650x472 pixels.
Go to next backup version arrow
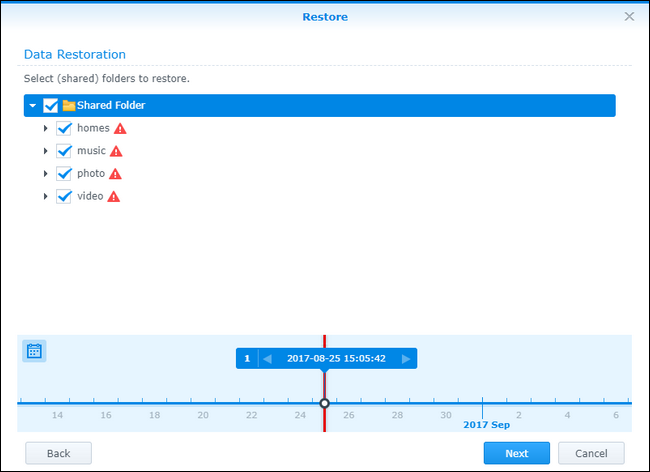tap(406, 358)
